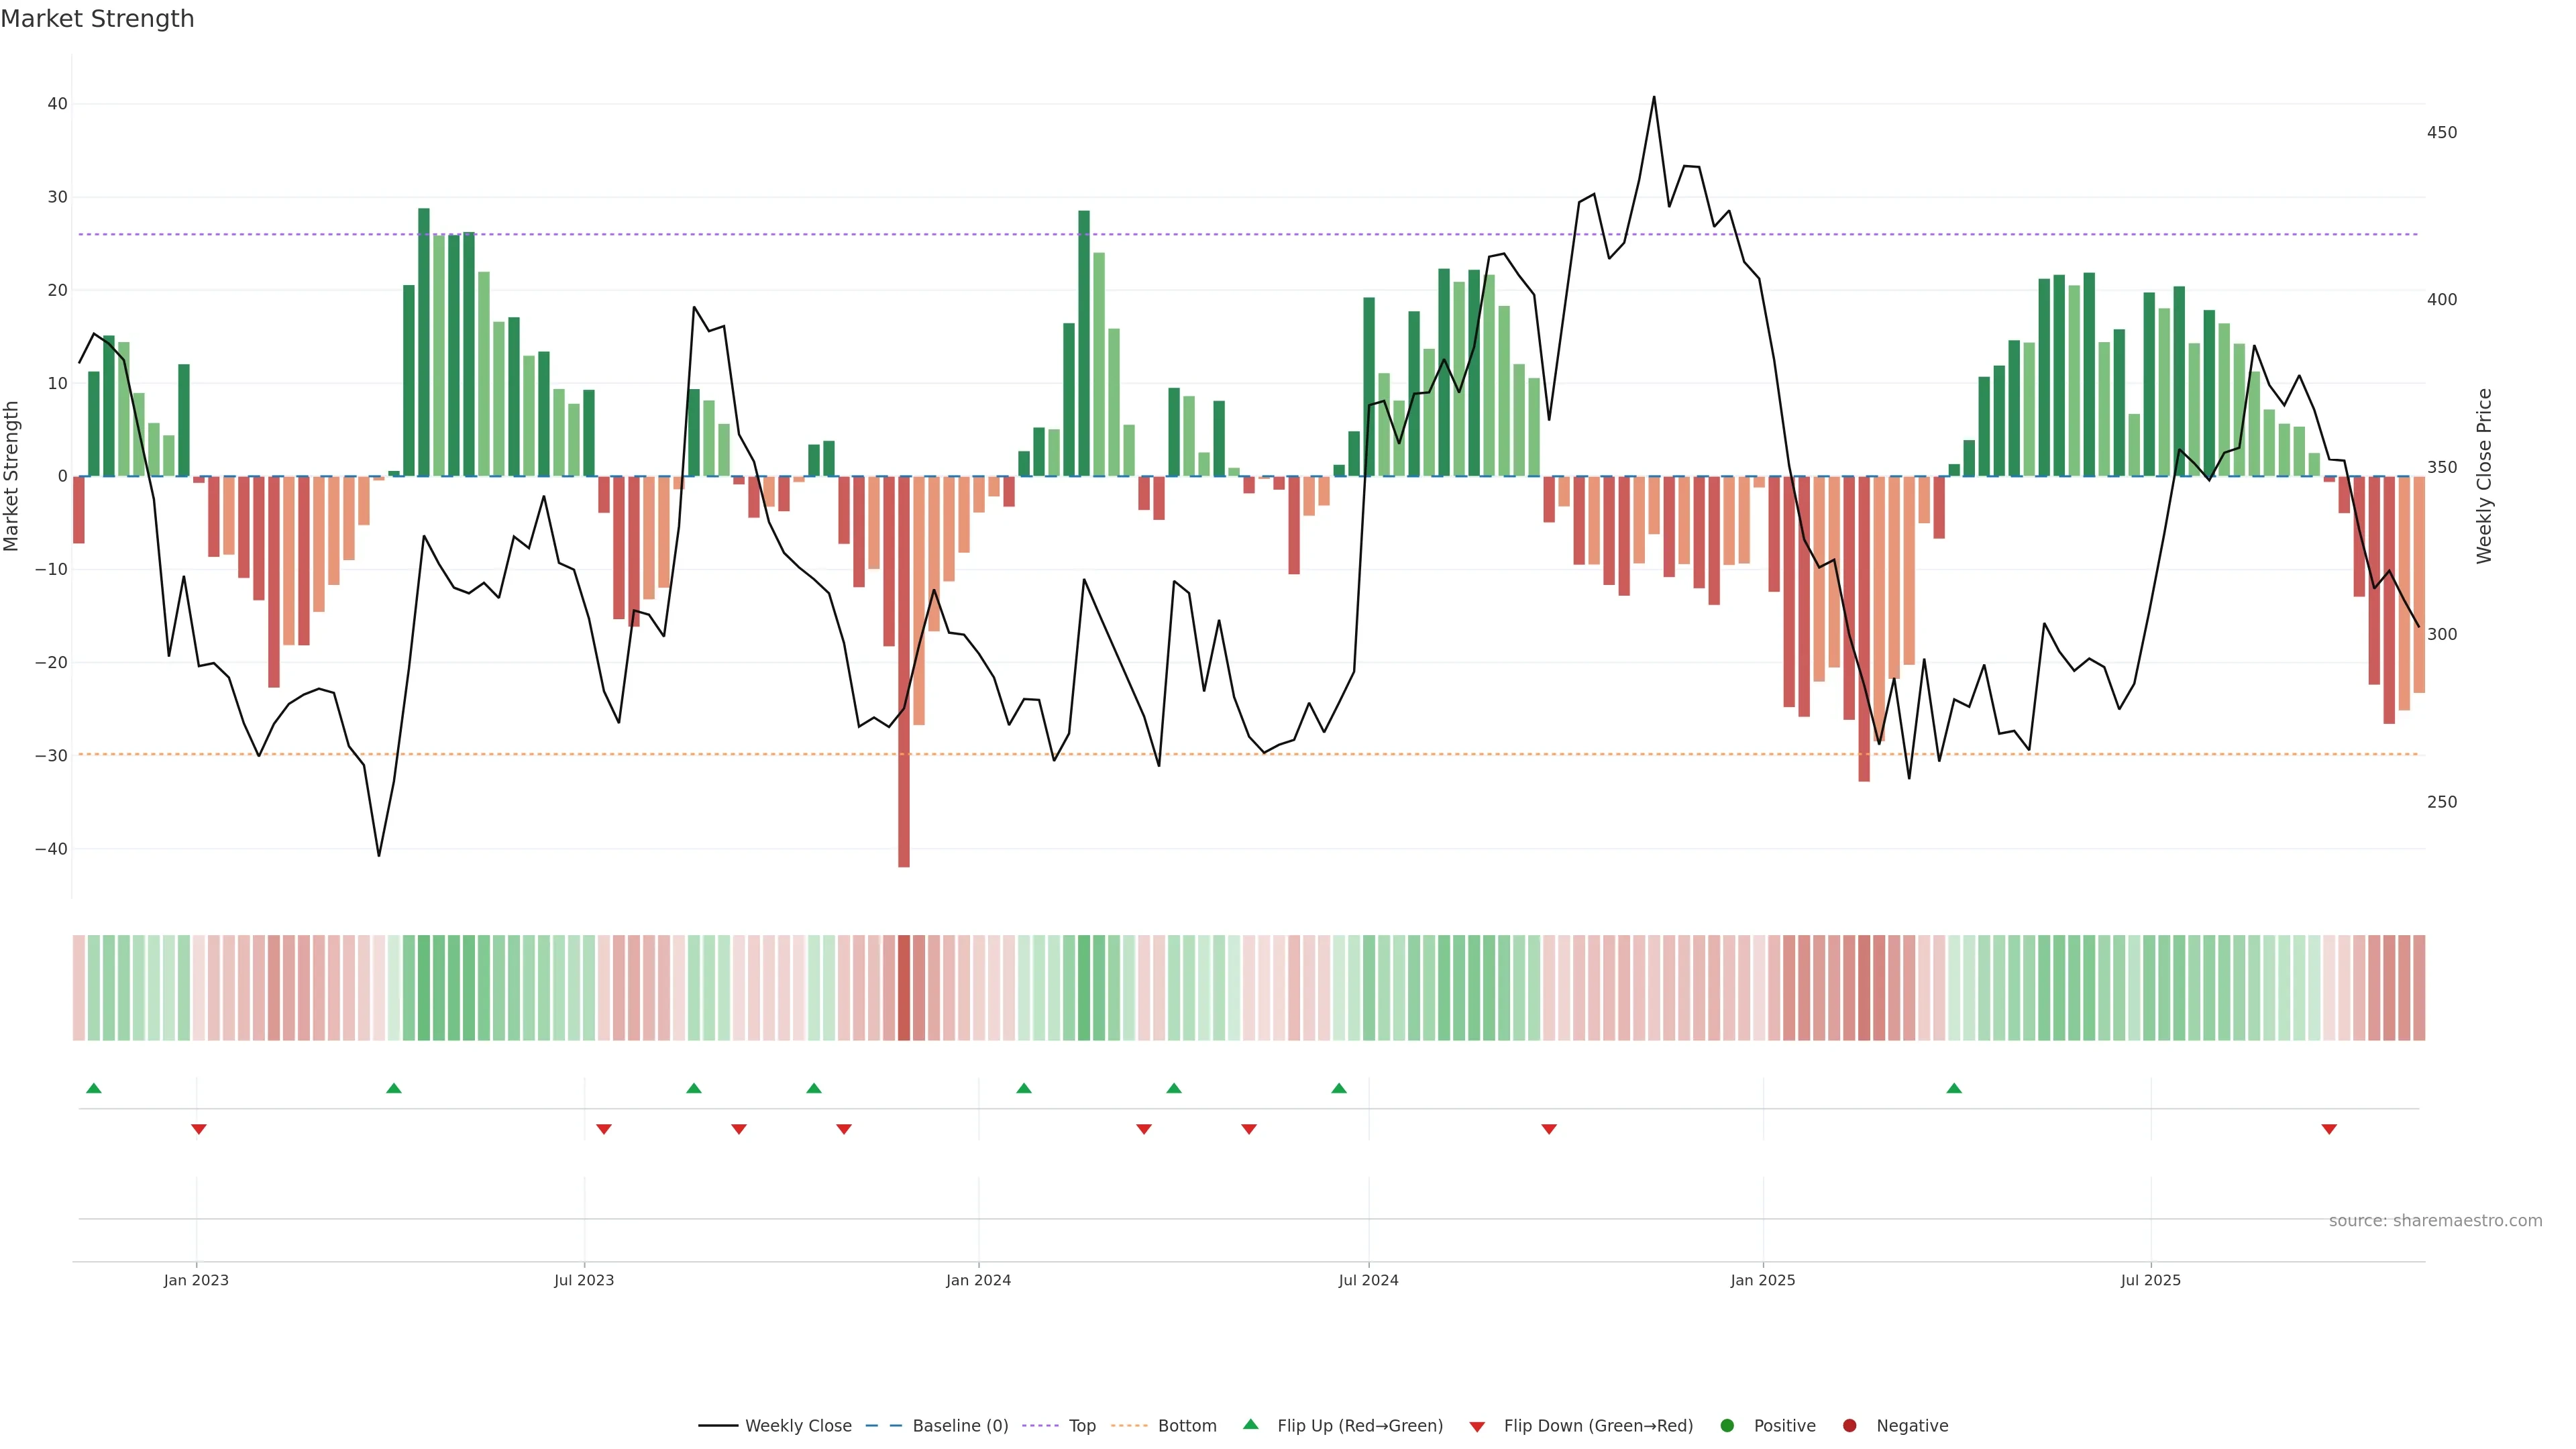Click the sharemaestro.com source text
Viewport: 2576px width, 1449px height.
pyautogui.click(x=2435, y=1220)
